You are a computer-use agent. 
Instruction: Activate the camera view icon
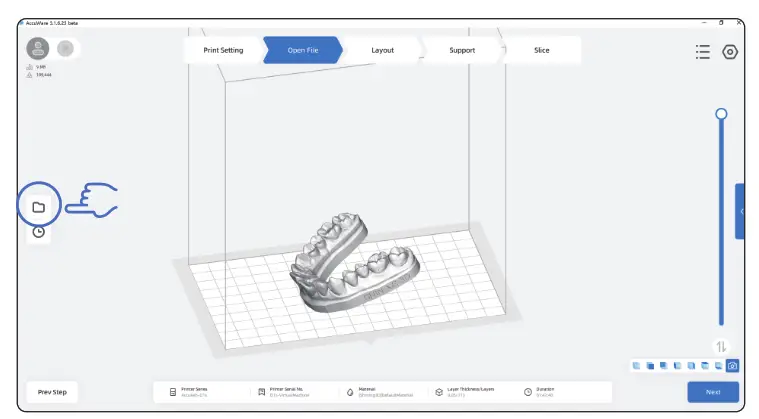point(732,366)
